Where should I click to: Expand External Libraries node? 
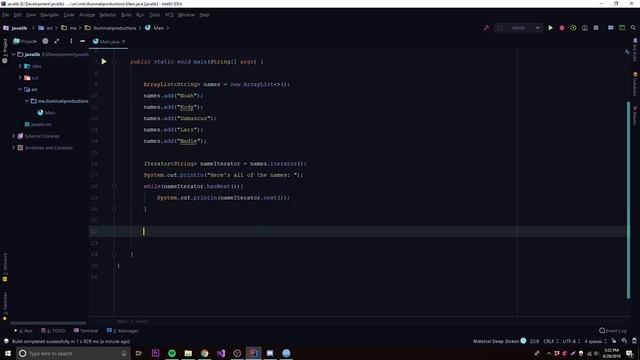tap(13, 136)
